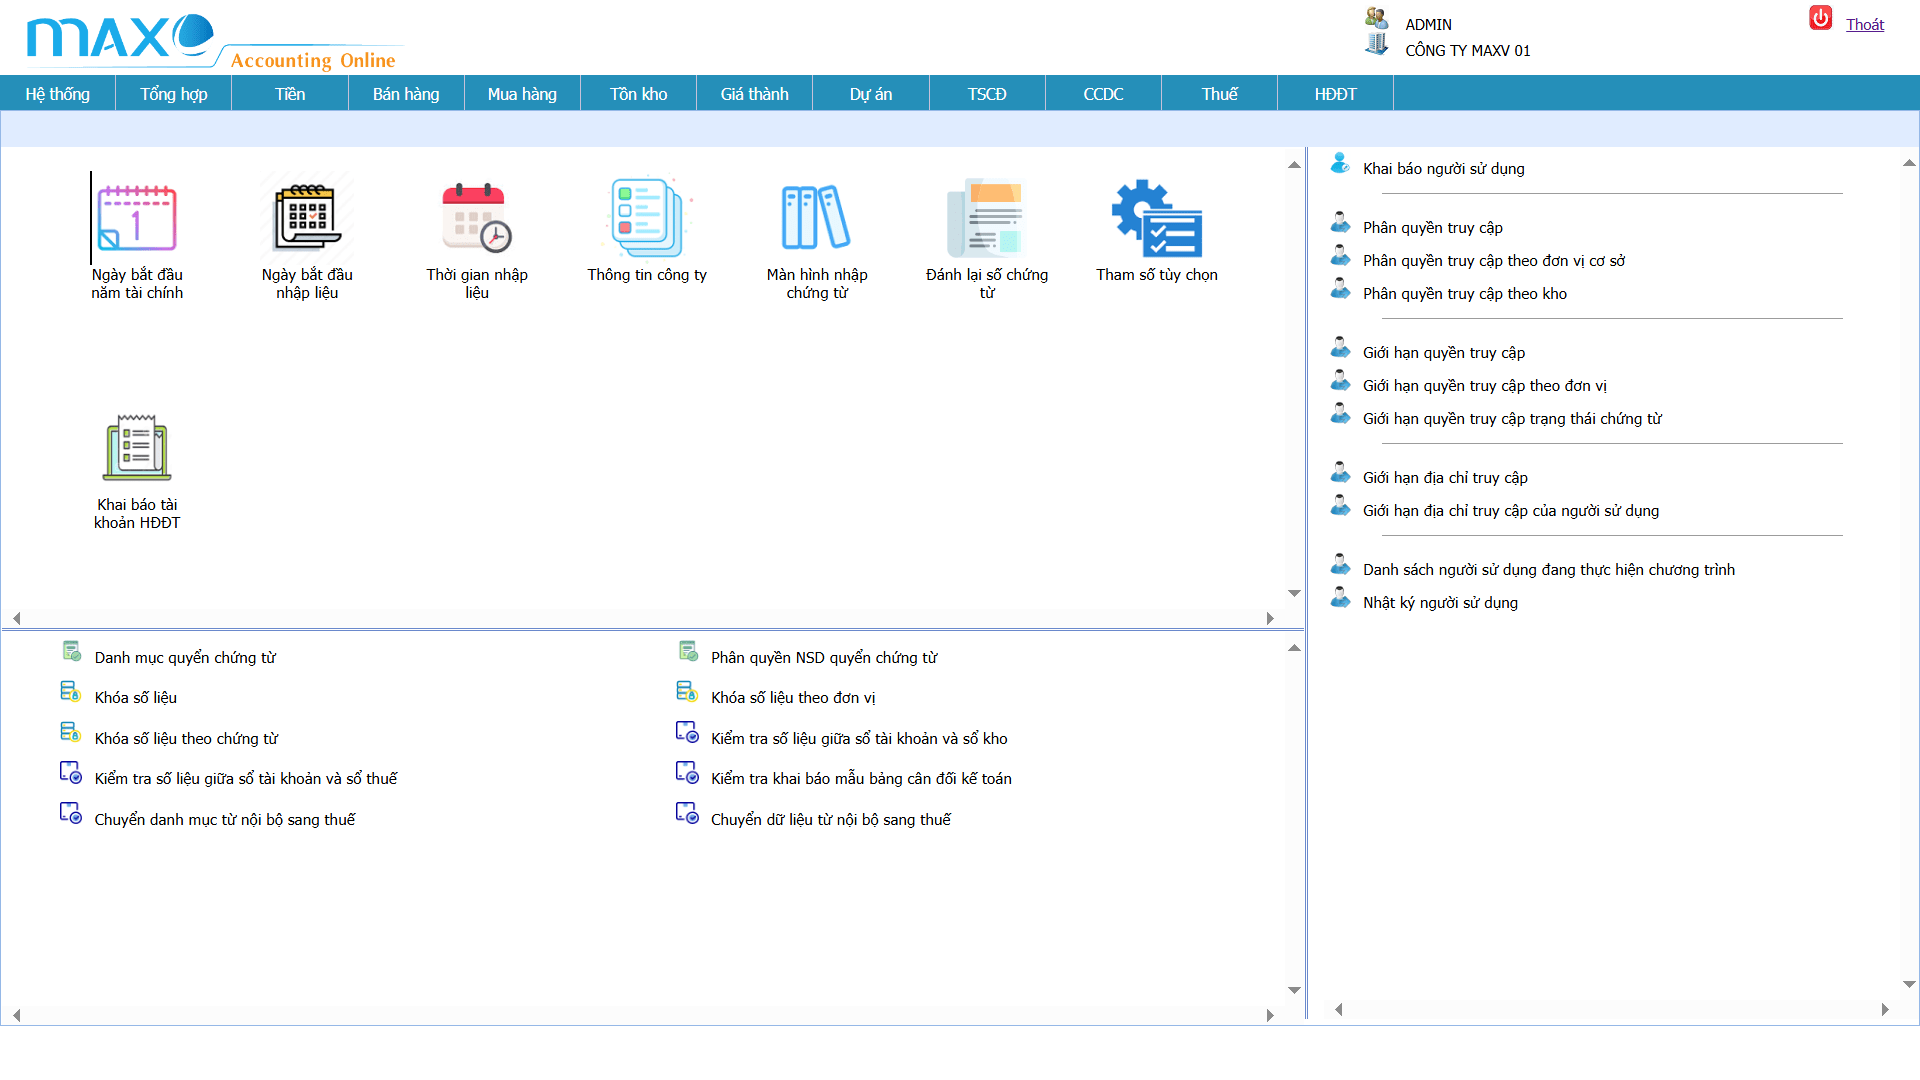
Task: Open Ngày bắt đầu nhập liệu icon
Action: coord(307,218)
